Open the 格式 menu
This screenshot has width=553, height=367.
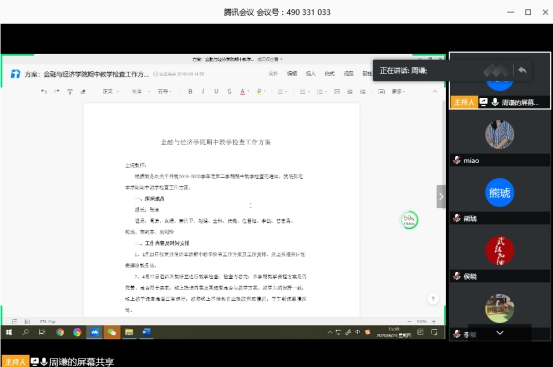pos(329,73)
